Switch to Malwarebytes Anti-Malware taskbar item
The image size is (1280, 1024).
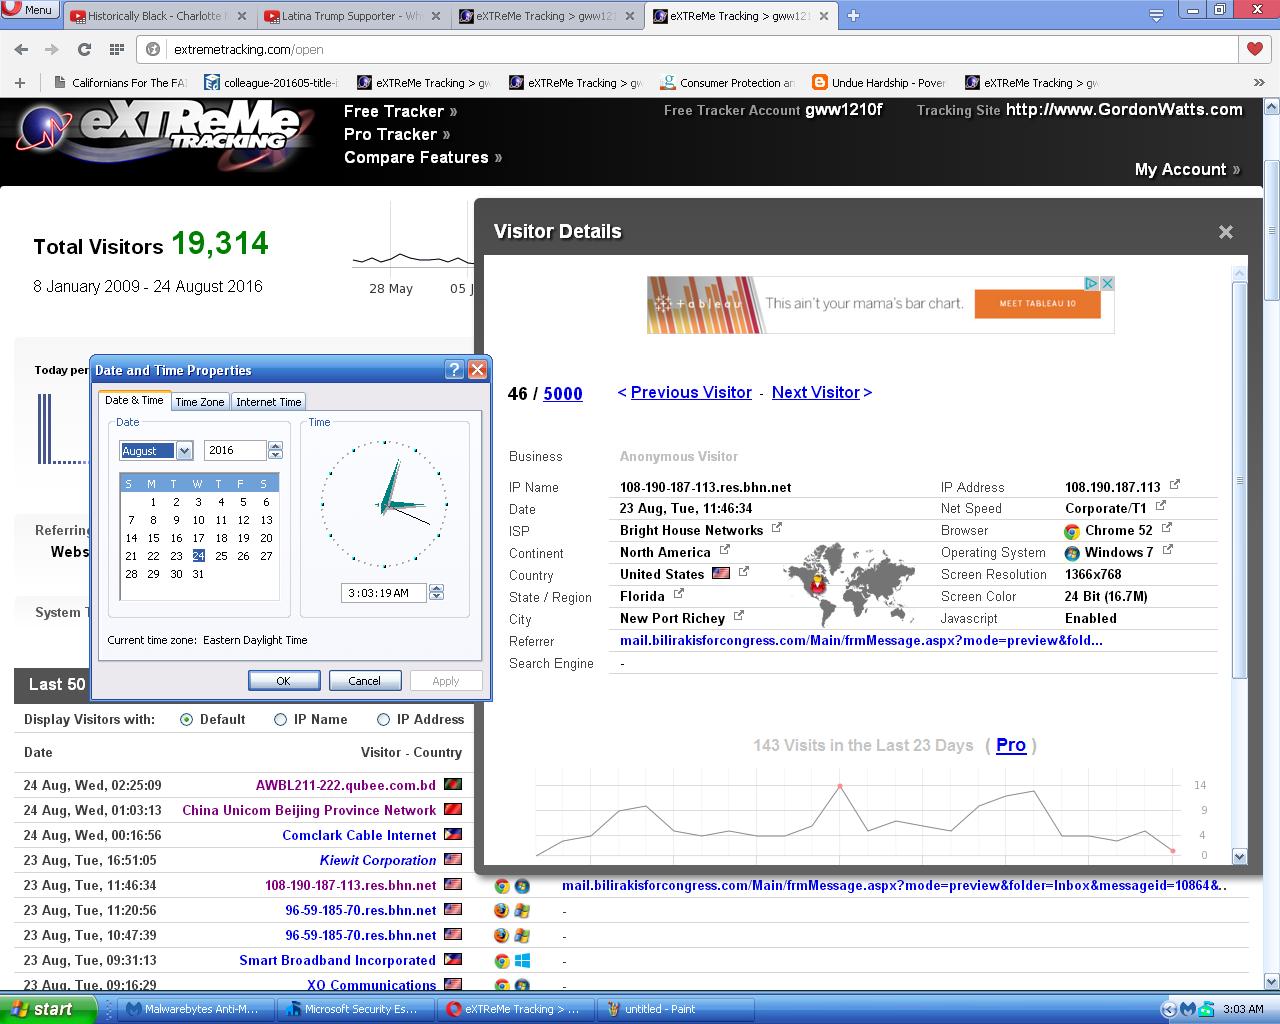point(194,1009)
